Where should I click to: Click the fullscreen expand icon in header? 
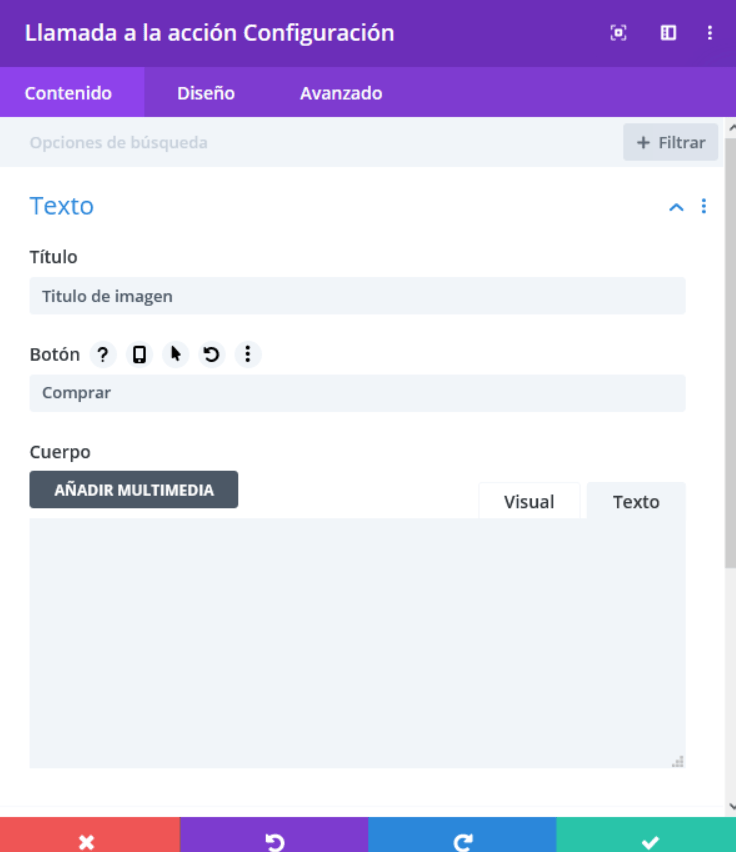pos(618,33)
